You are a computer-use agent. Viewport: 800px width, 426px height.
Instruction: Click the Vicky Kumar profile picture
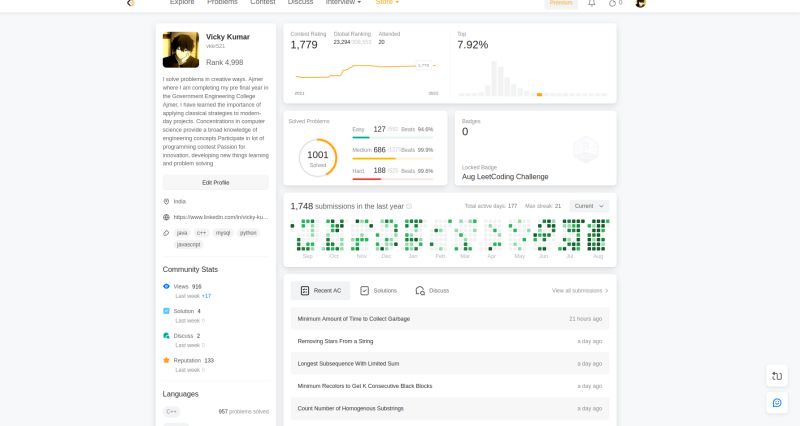tap(181, 49)
